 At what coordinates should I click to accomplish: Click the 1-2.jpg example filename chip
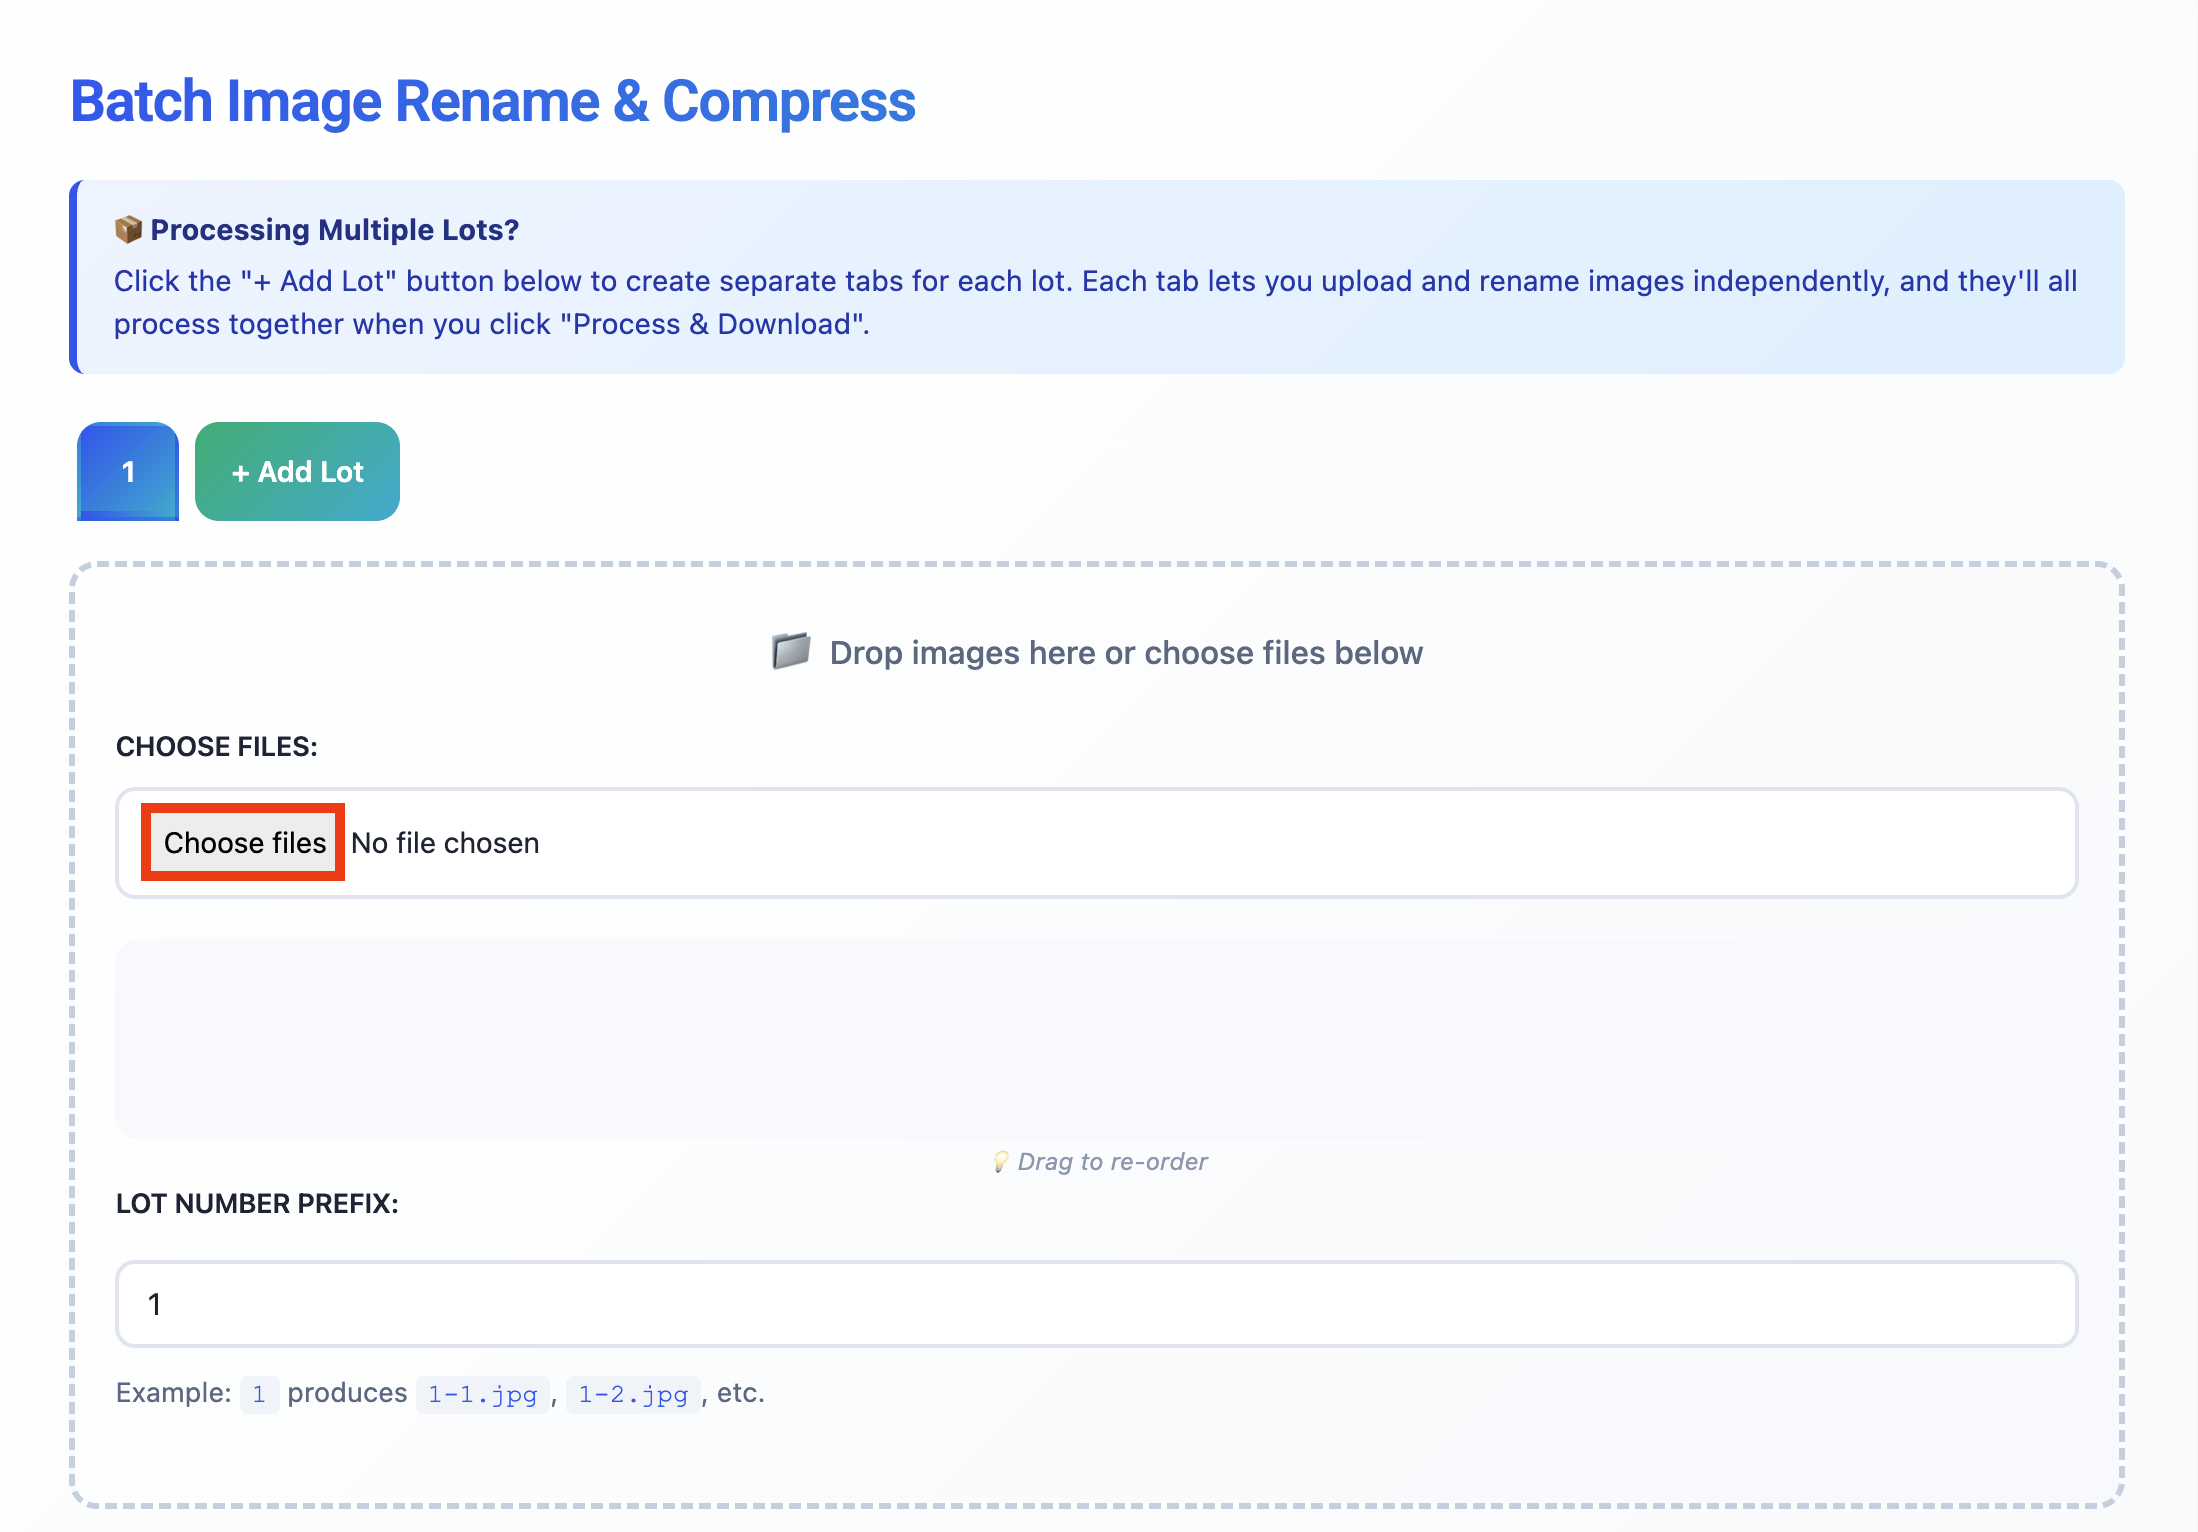[x=633, y=1393]
